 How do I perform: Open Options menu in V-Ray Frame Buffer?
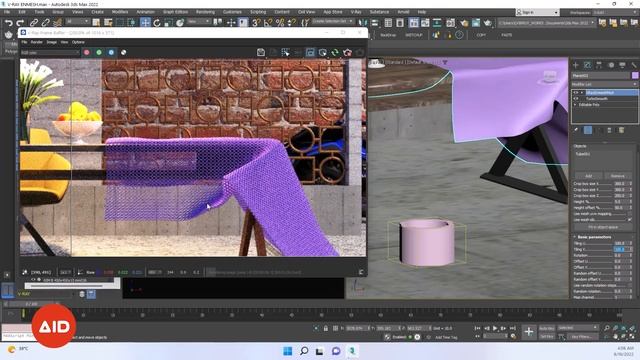(x=78, y=42)
